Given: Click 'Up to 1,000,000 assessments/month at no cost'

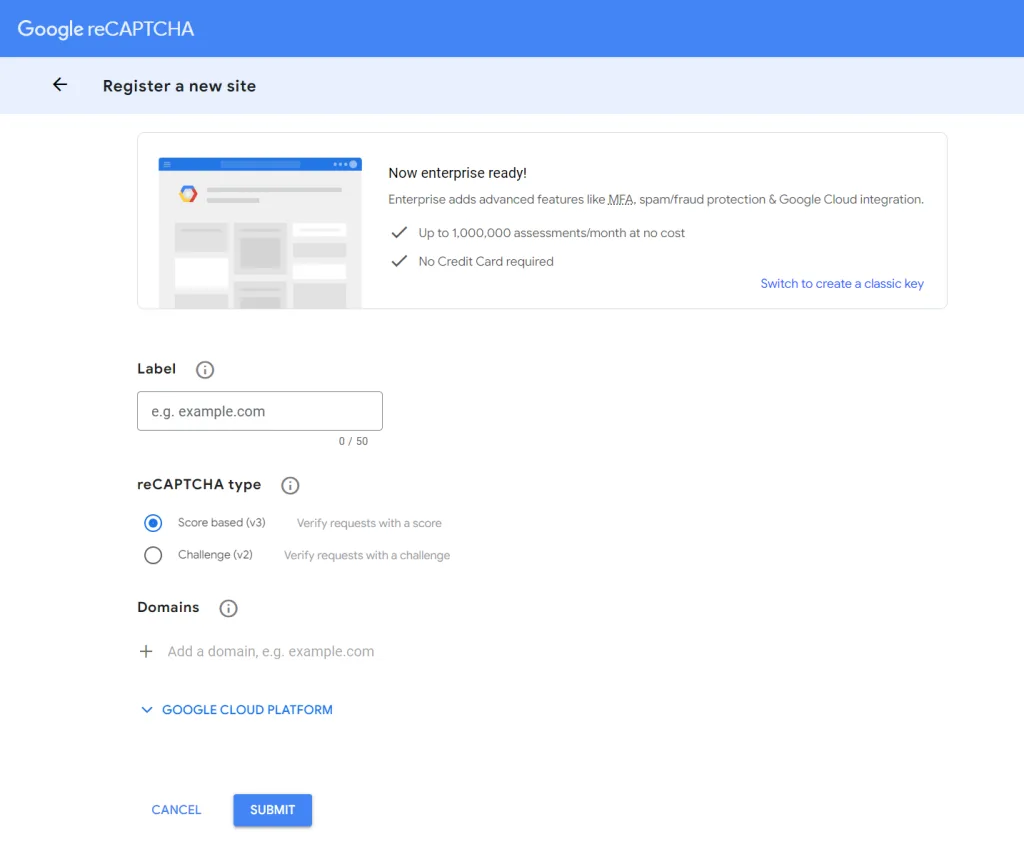Looking at the screenshot, I should tap(552, 233).
